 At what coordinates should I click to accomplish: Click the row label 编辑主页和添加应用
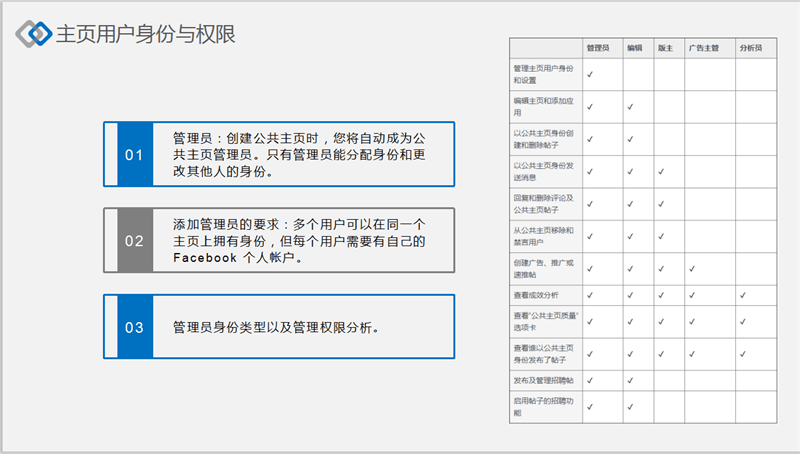pos(543,107)
